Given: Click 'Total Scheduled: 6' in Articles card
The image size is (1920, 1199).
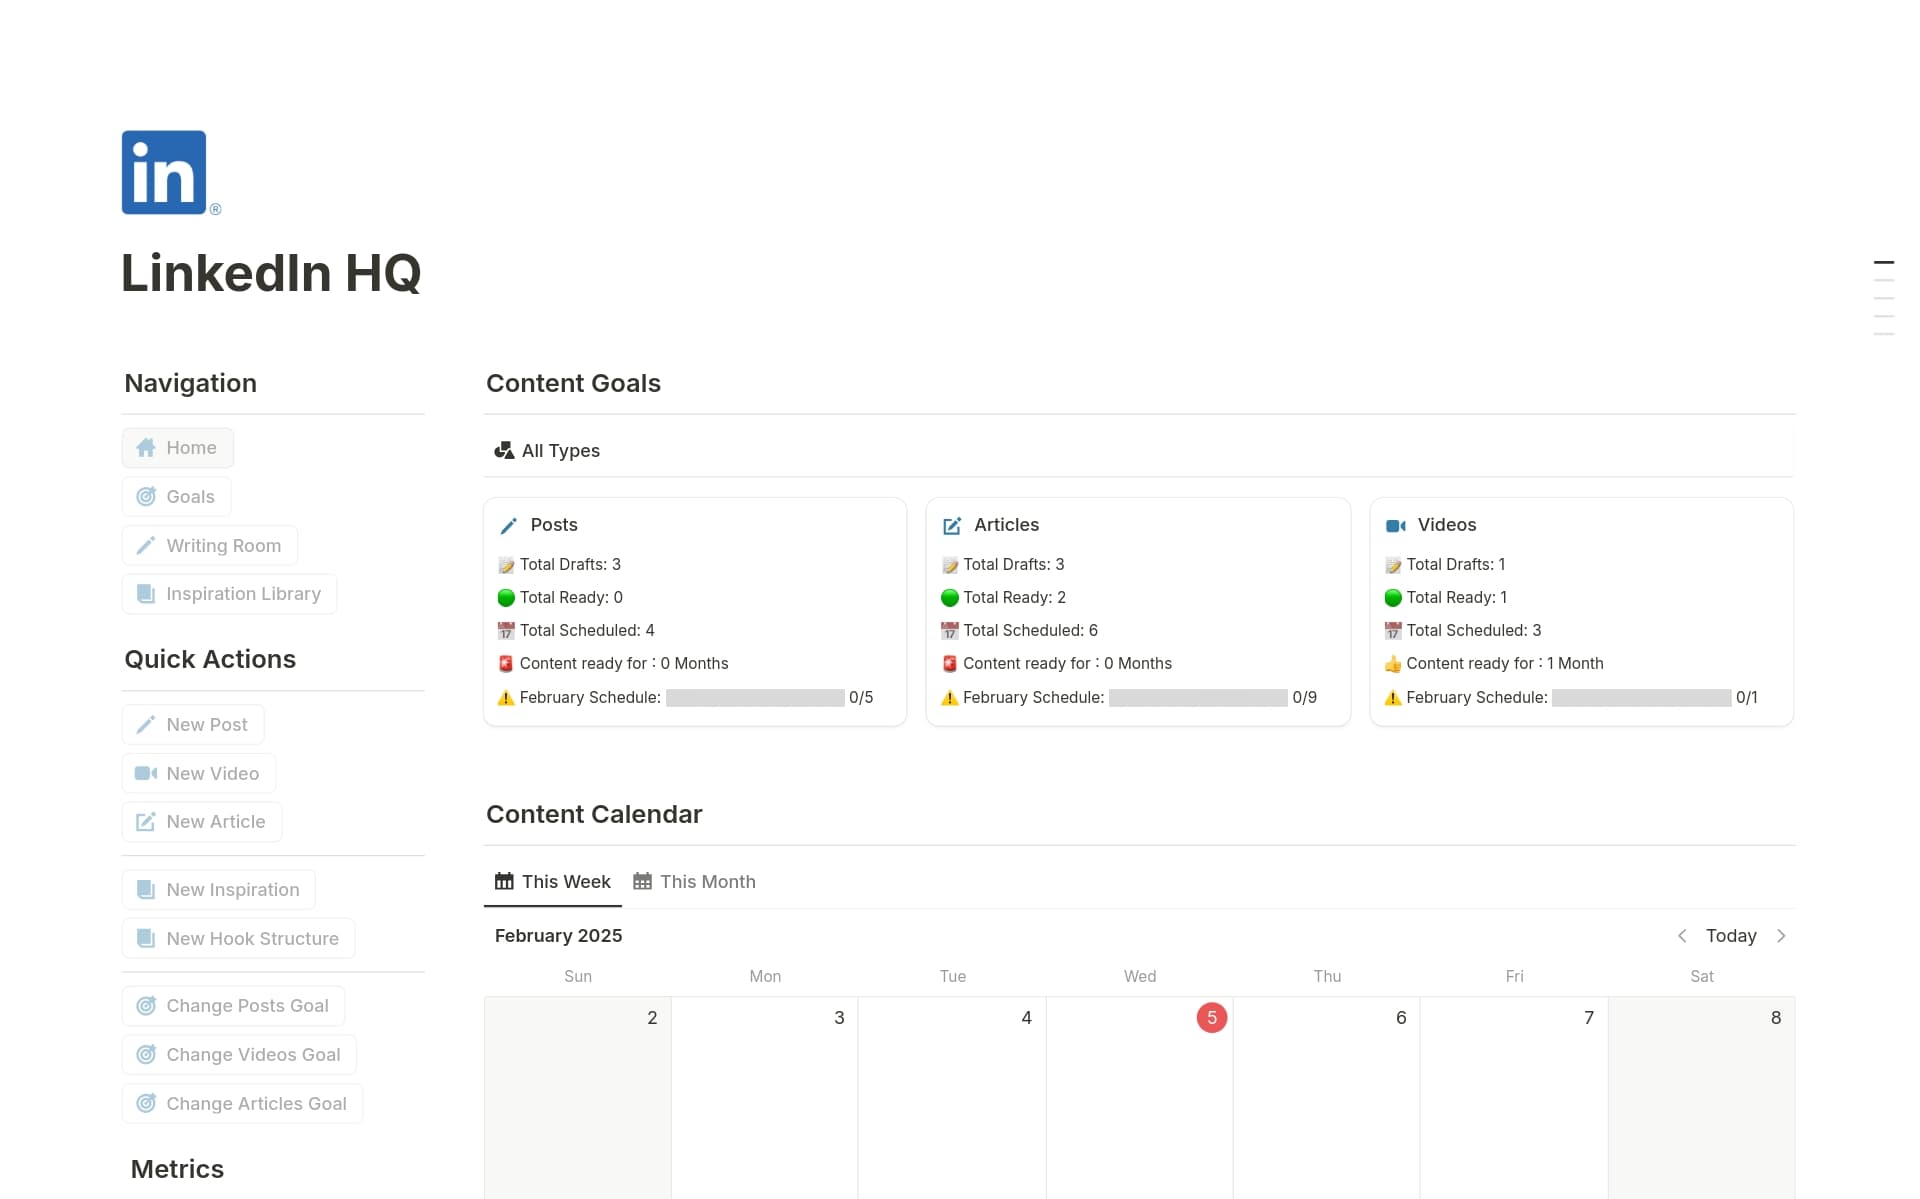Looking at the screenshot, I should coord(1030,631).
